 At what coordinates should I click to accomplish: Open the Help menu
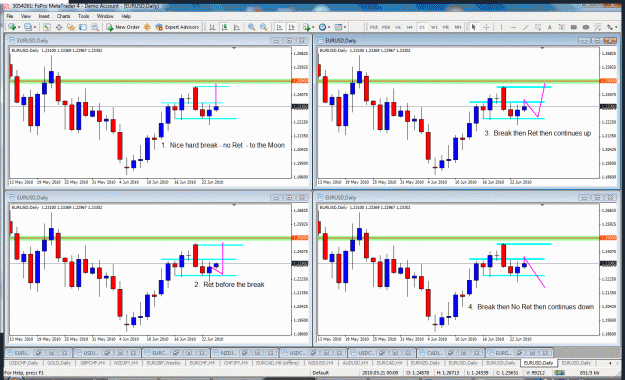pos(126,16)
